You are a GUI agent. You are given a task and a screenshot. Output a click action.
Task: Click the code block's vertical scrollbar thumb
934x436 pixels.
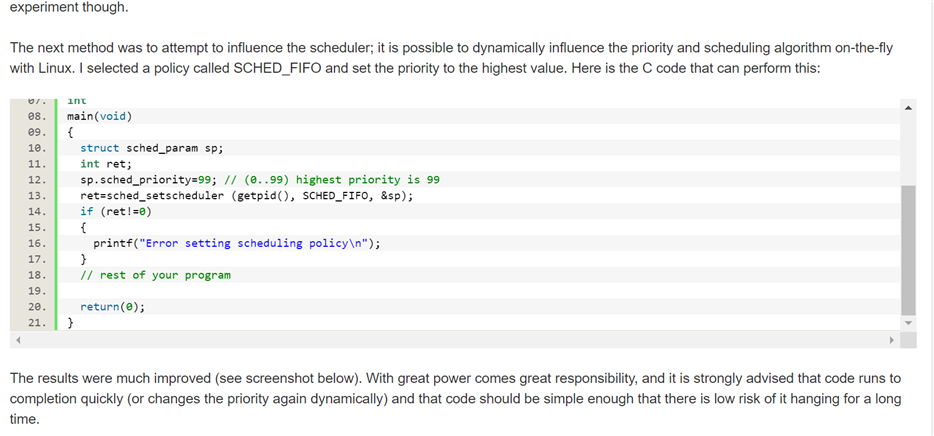tap(908, 250)
